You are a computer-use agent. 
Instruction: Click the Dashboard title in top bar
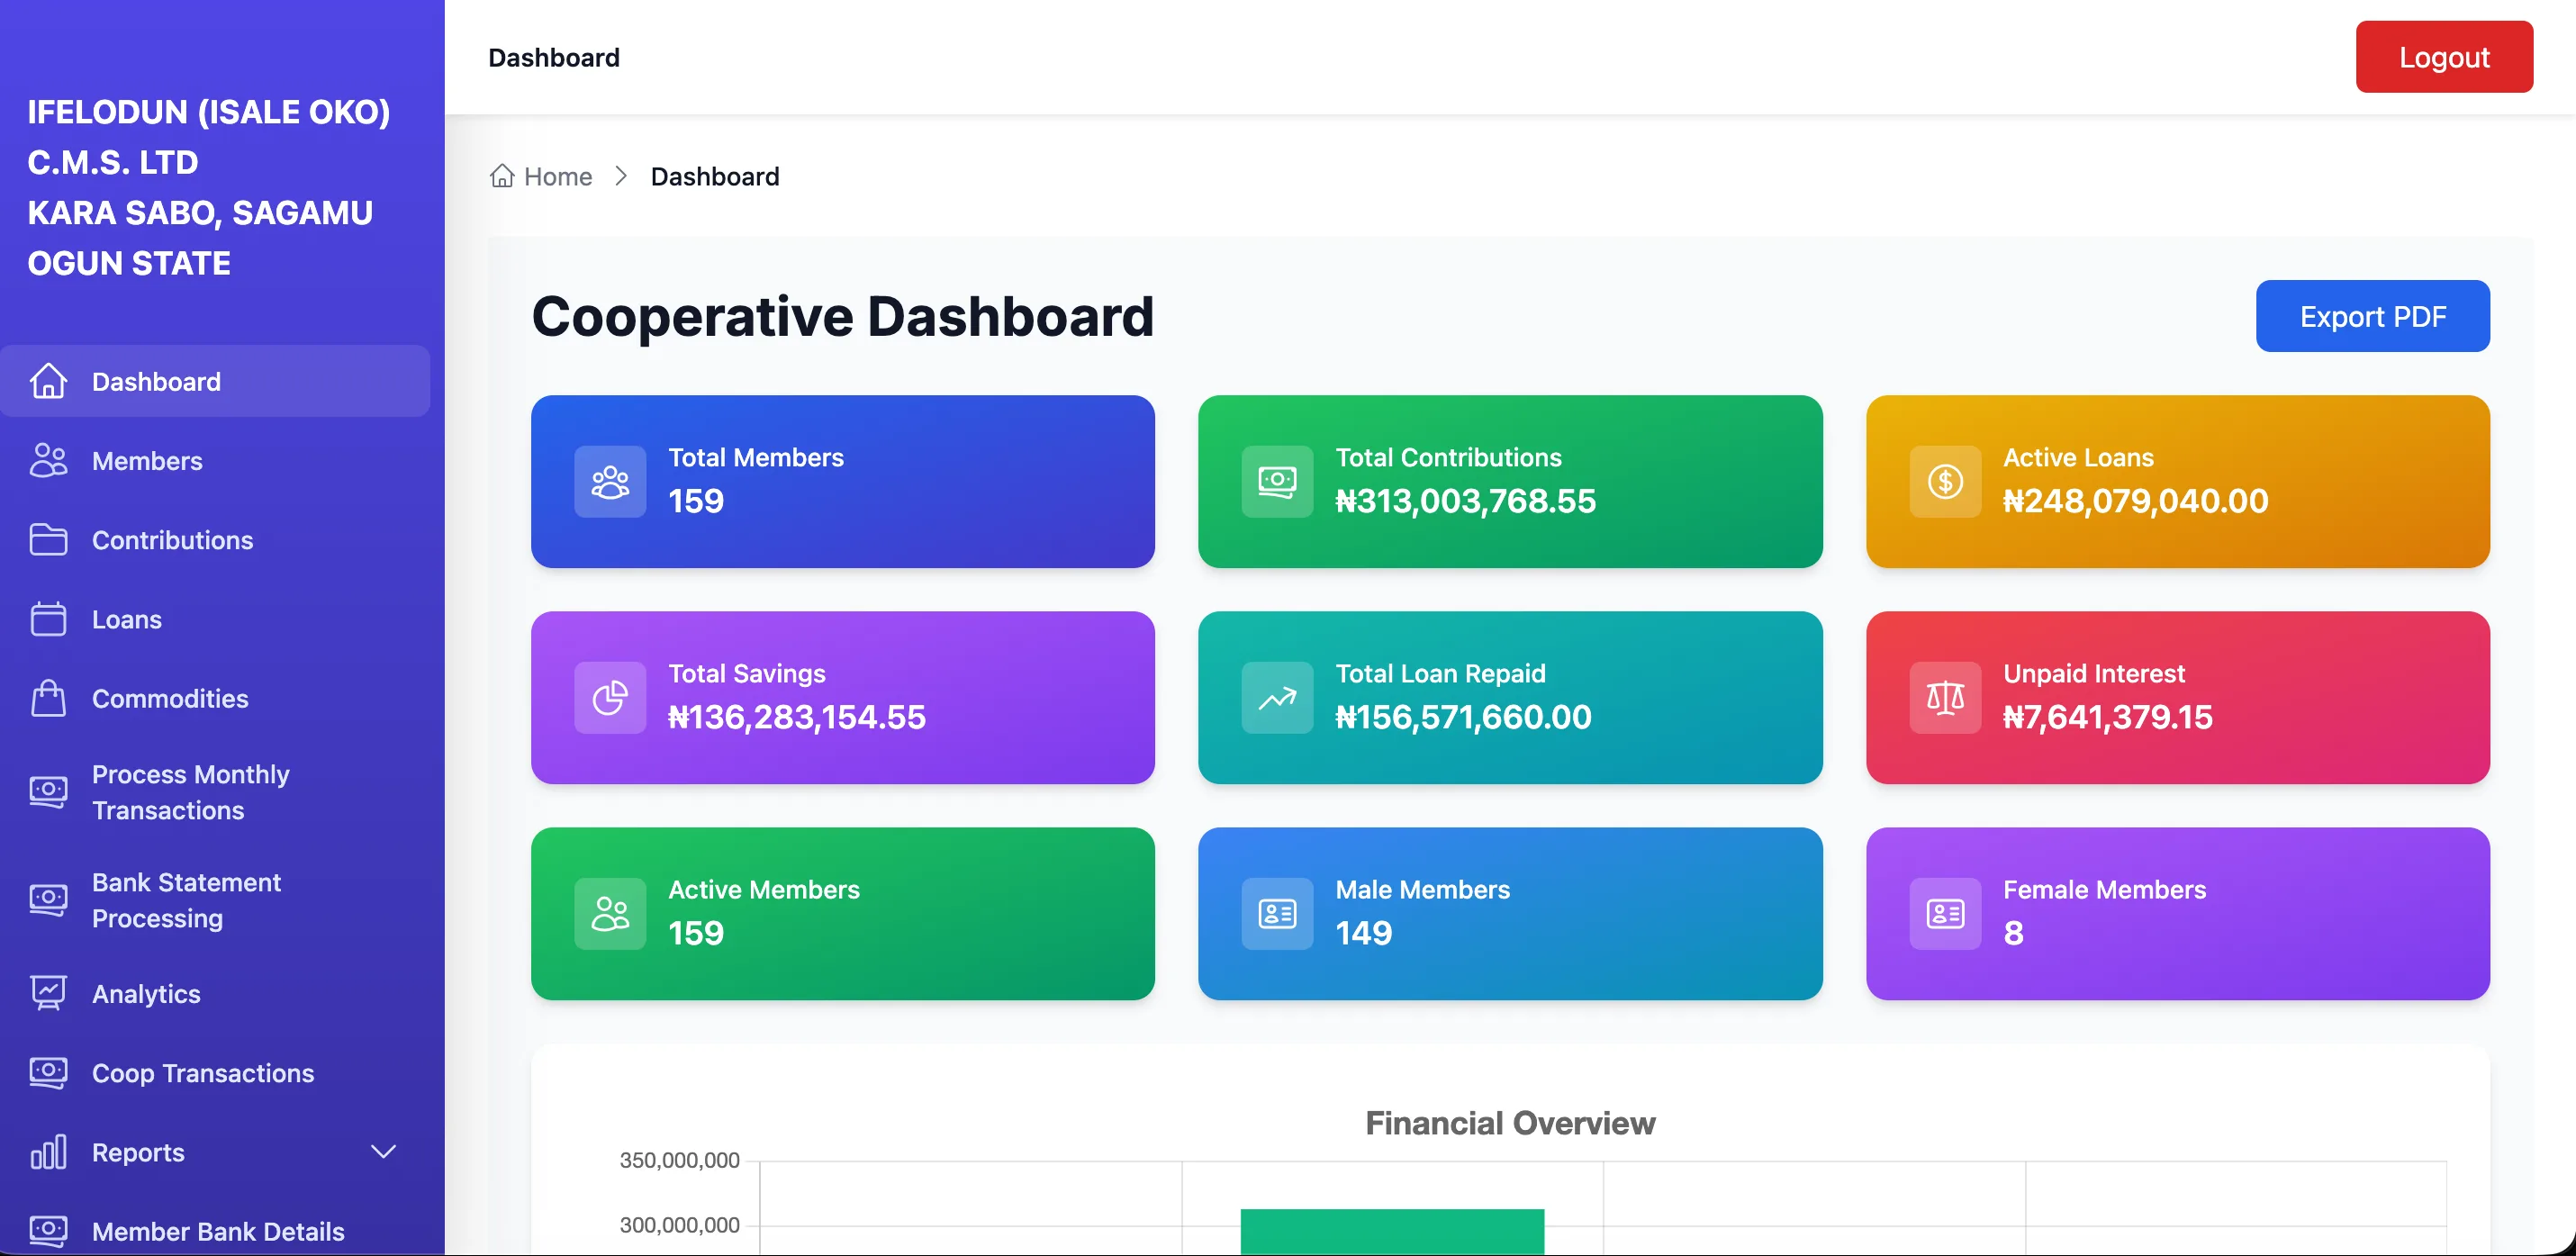point(554,57)
